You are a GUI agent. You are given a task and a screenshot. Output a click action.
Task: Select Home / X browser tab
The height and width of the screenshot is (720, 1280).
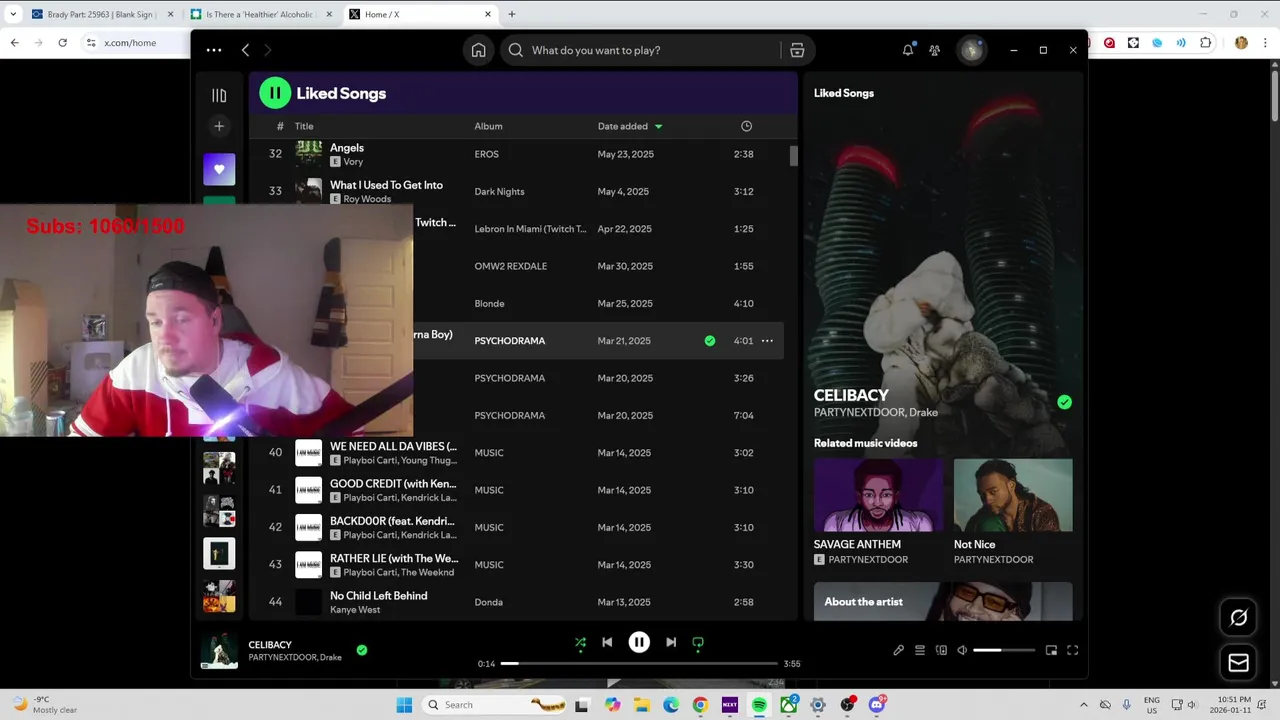click(420, 14)
